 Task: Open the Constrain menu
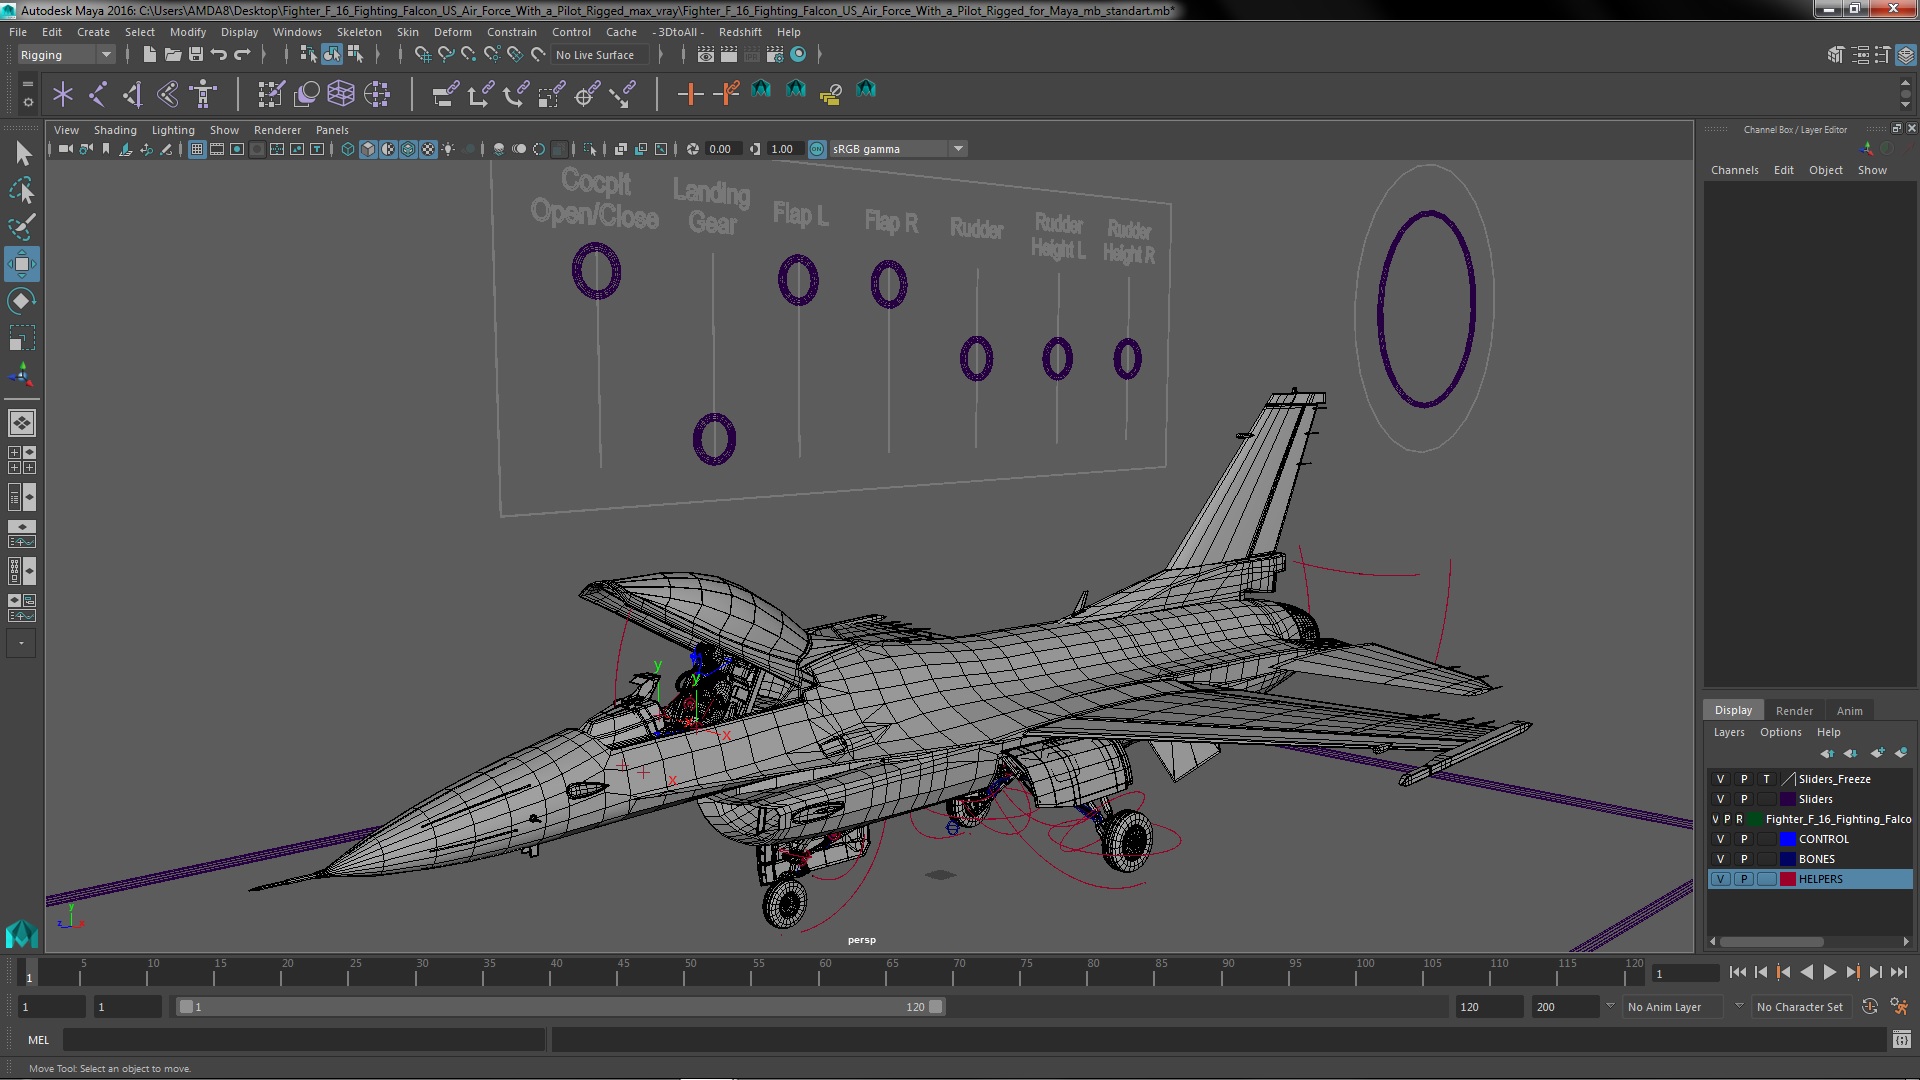pyautogui.click(x=511, y=32)
